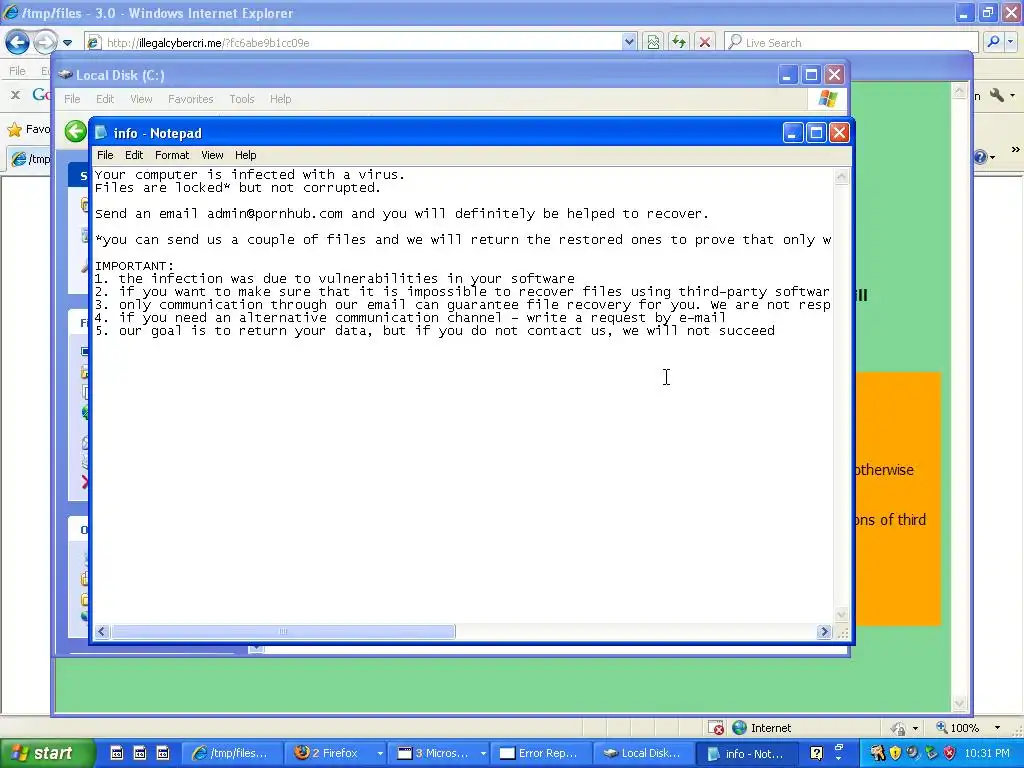The image size is (1024, 768).
Task: Open Favorites menu in Local Disk window
Action: click(191, 99)
